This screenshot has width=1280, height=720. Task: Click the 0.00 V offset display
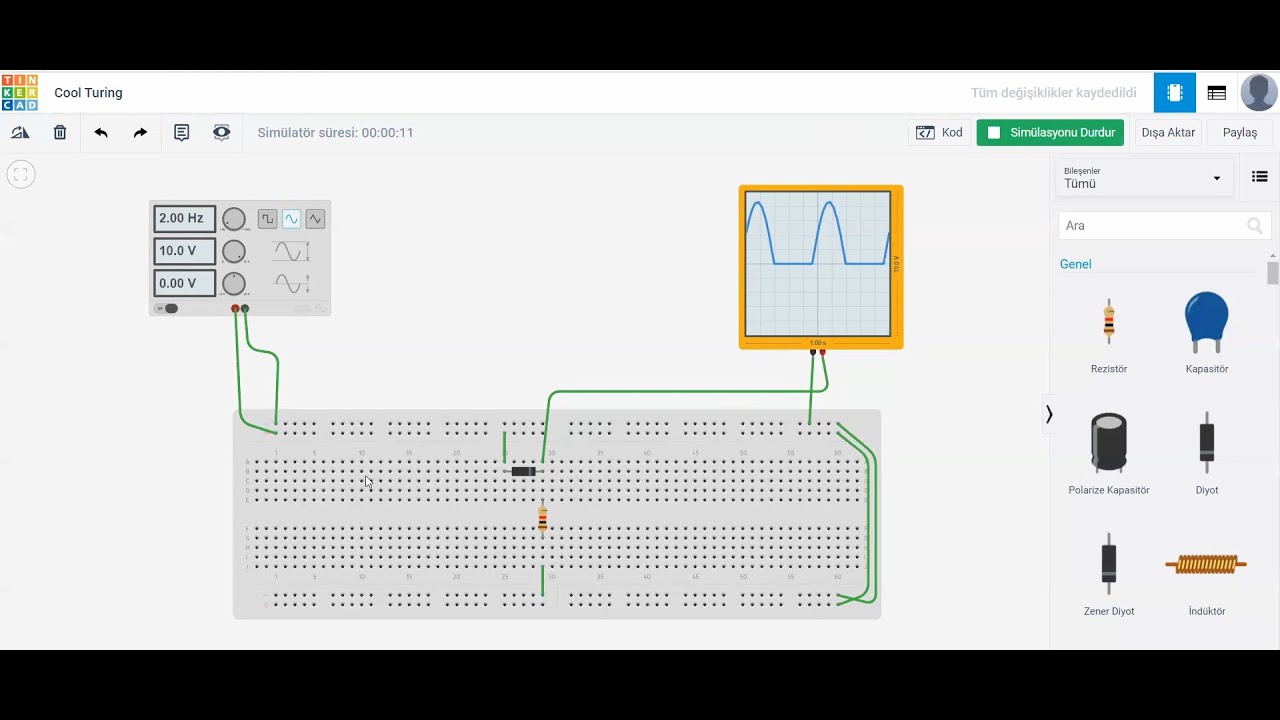pos(184,283)
